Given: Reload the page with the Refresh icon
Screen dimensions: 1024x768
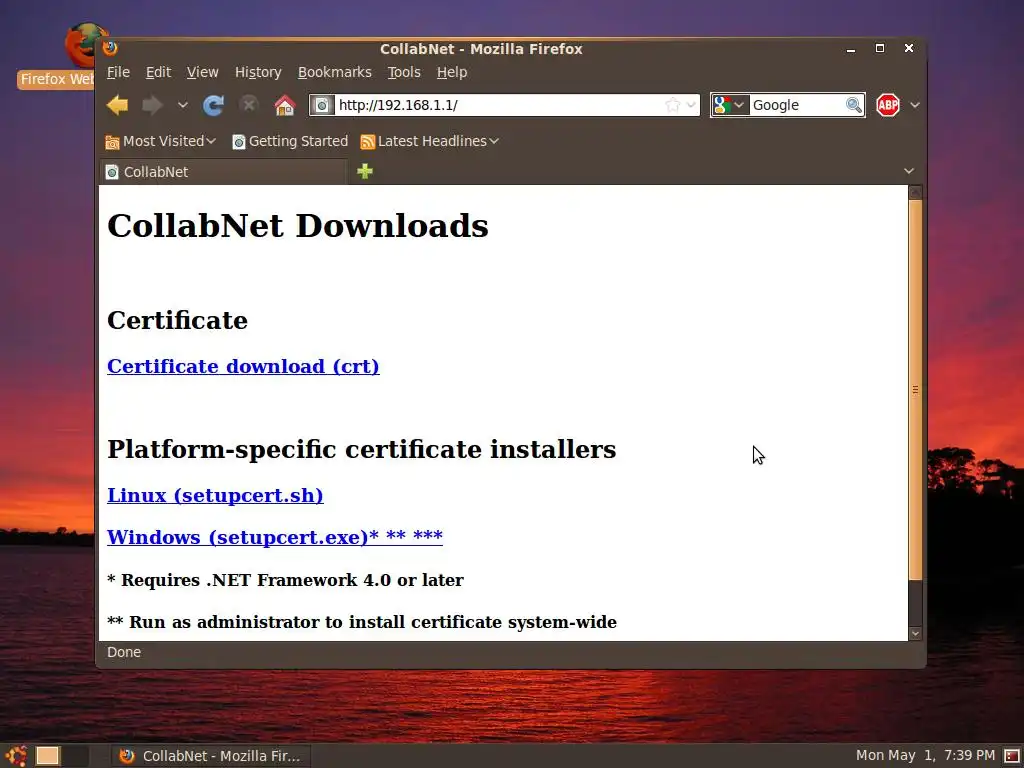Looking at the screenshot, I should click(214, 105).
